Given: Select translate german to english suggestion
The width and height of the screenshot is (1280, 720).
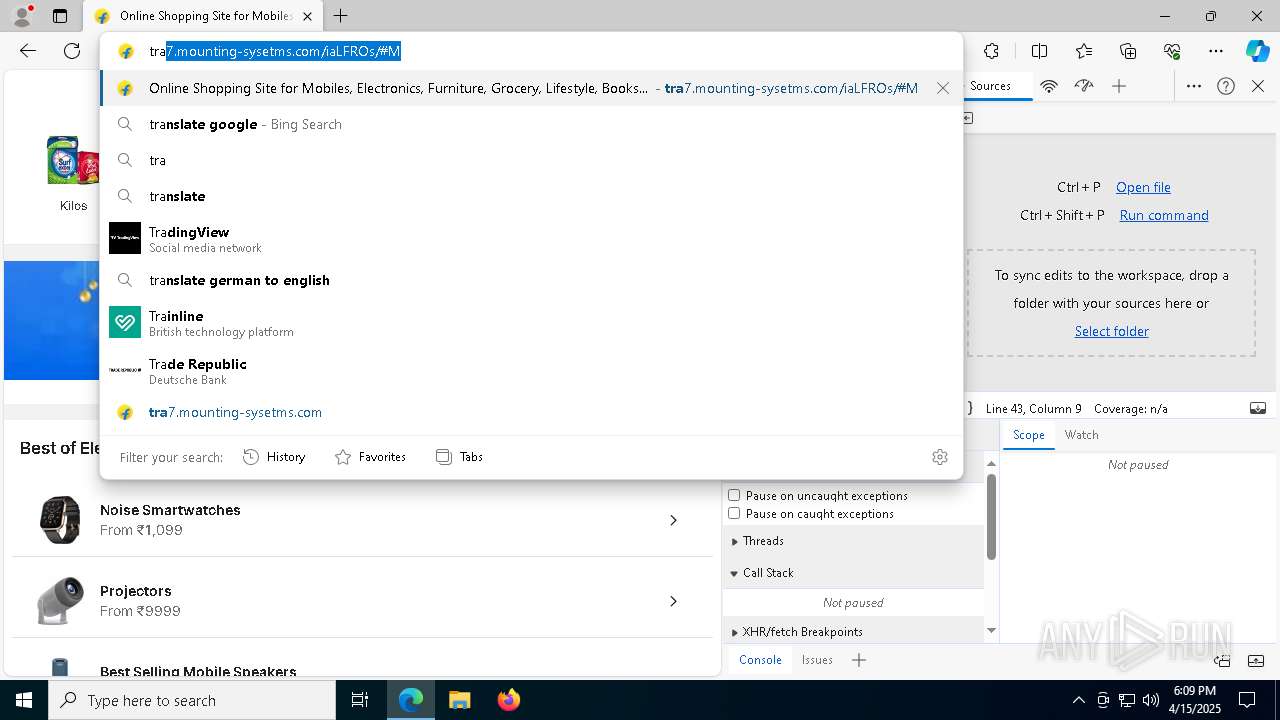Looking at the screenshot, I should [531, 280].
